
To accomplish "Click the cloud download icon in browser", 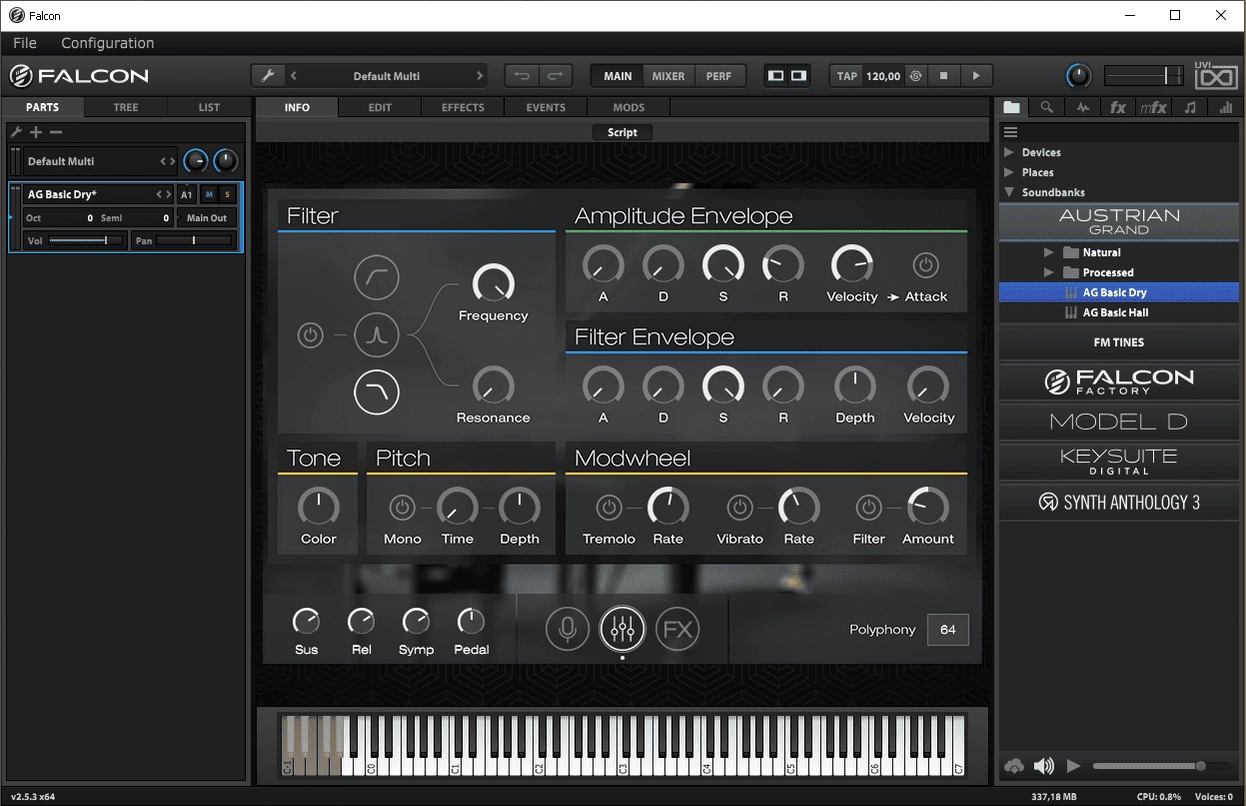I will coord(1014,766).
